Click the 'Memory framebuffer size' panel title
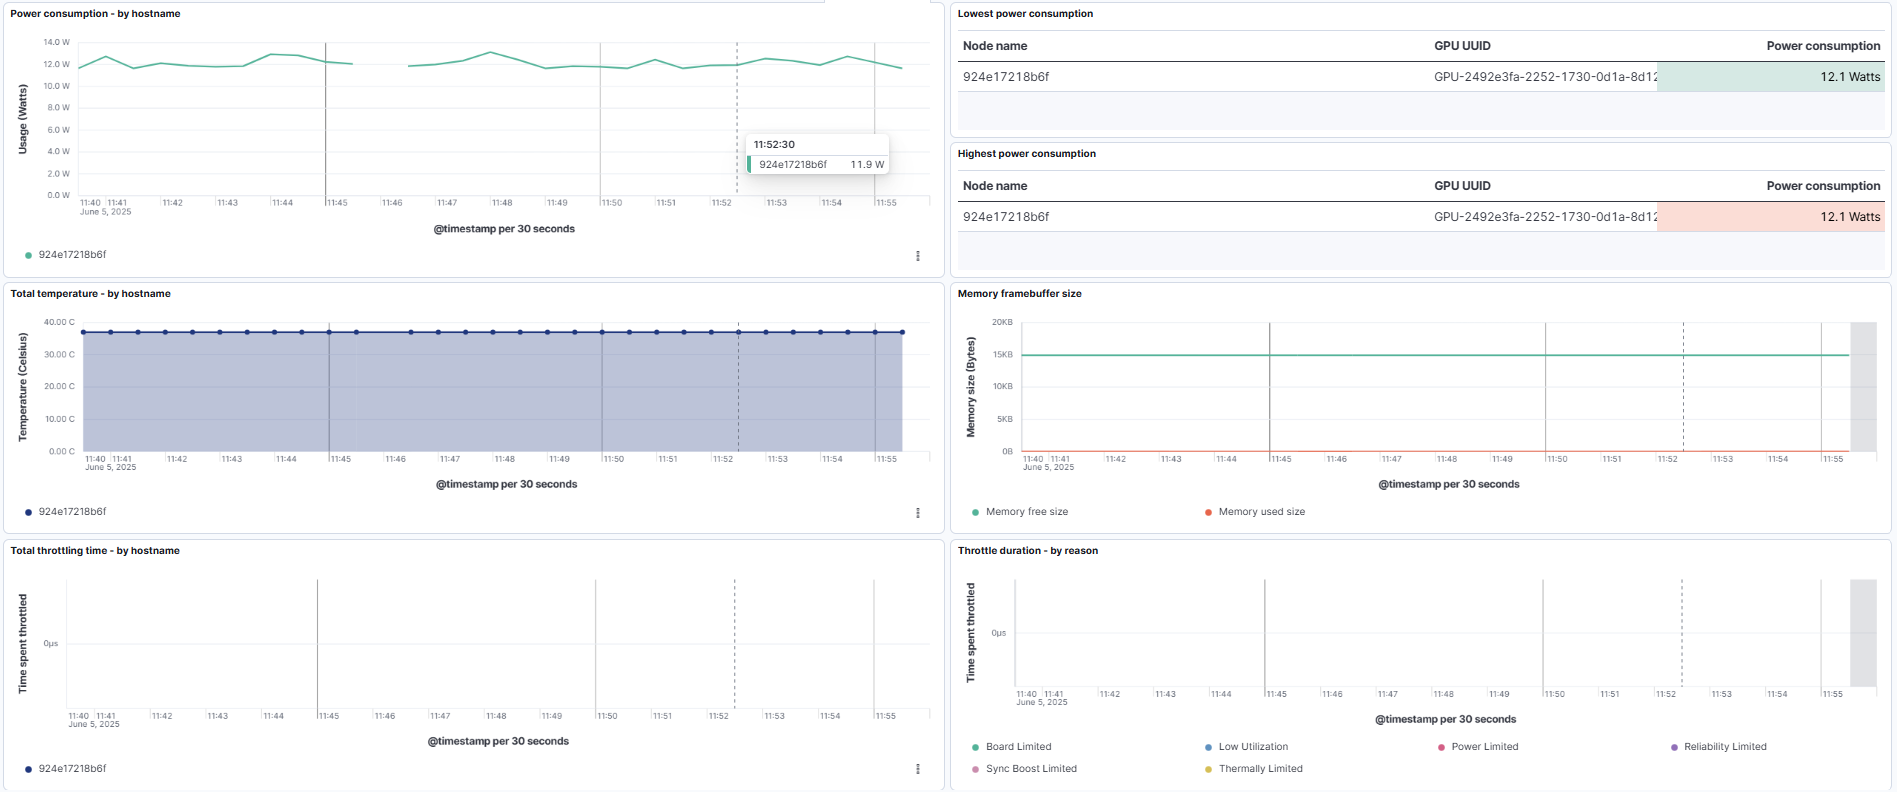Image resolution: width=1897 pixels, height=792 pixels. click(x=1019, y=294)
